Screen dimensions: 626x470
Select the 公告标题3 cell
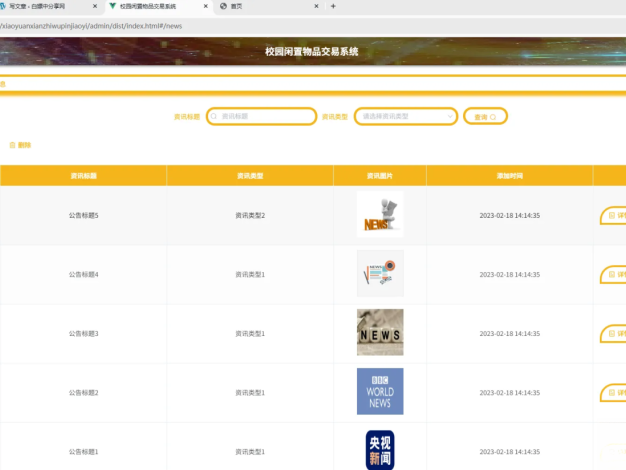[x=83, y=333]
